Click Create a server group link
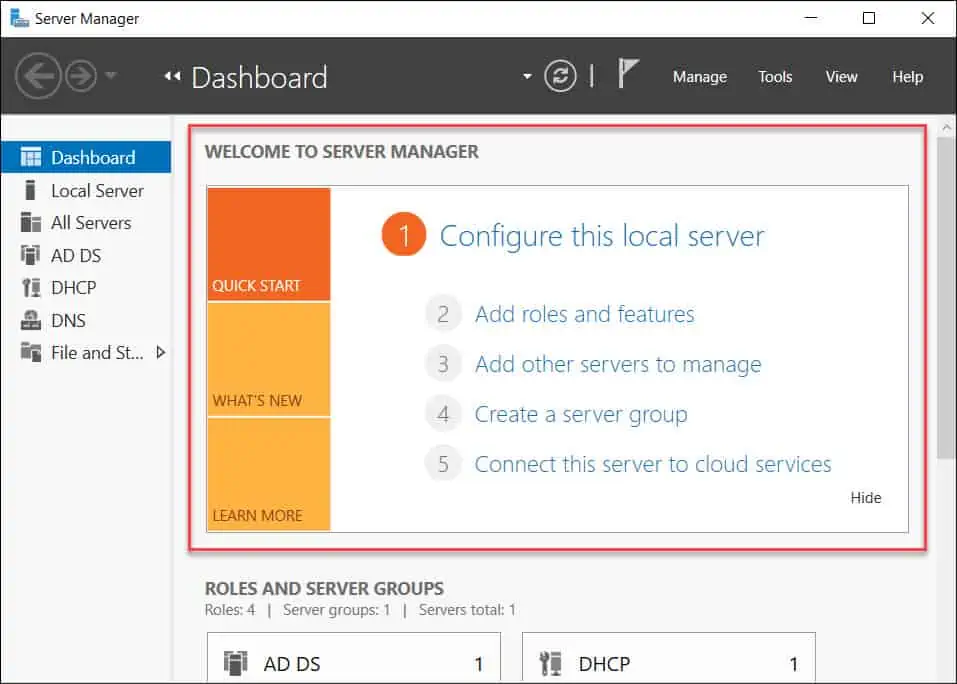957x684 pixels. pos(581,414)
